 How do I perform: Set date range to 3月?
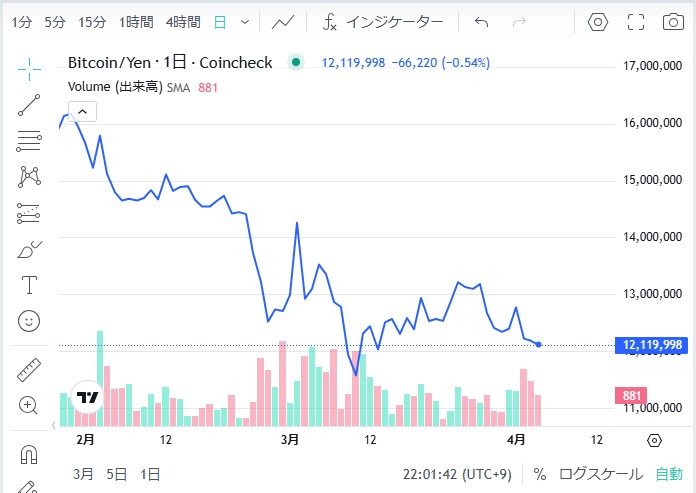click(x=84, y=473)
